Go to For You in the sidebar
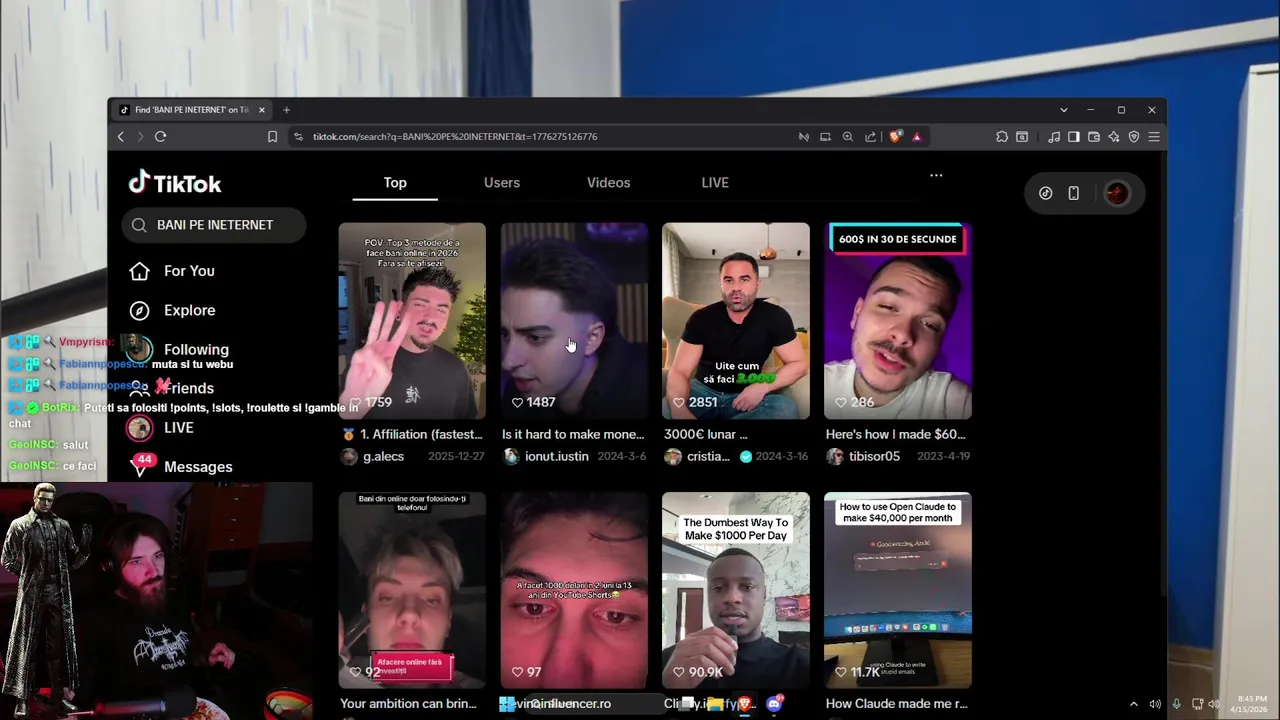The image size is (1280, 720). pyautogui.click(x=189, y=271)
